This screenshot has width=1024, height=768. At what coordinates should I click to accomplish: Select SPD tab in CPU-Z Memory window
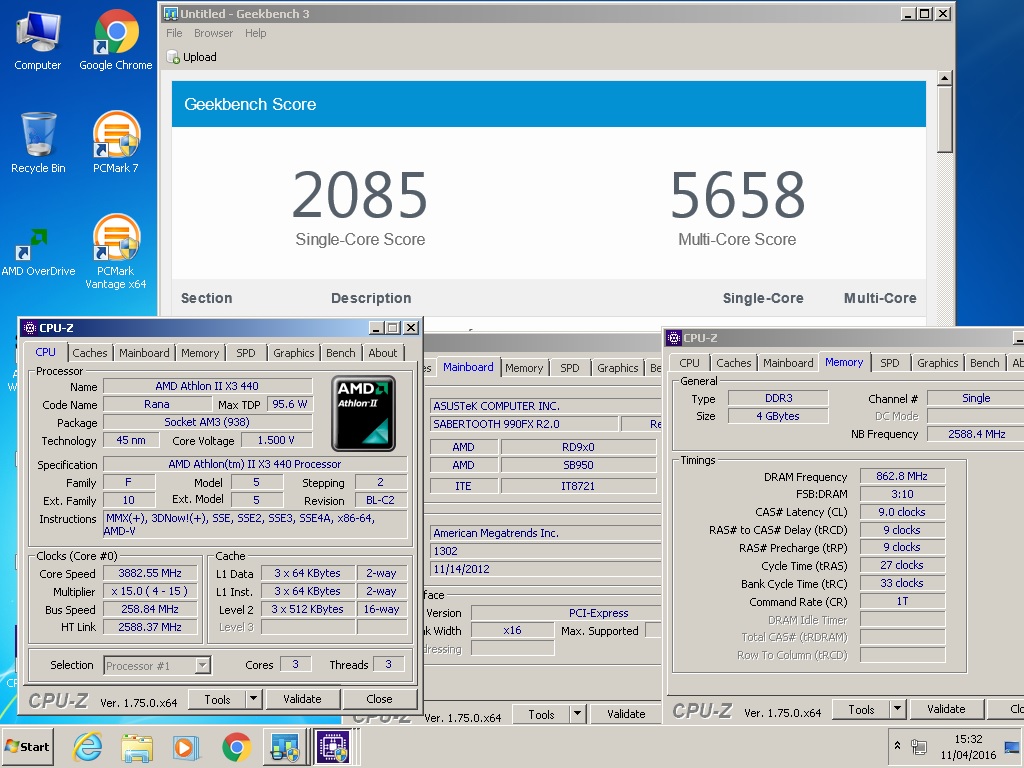point(889,362)
